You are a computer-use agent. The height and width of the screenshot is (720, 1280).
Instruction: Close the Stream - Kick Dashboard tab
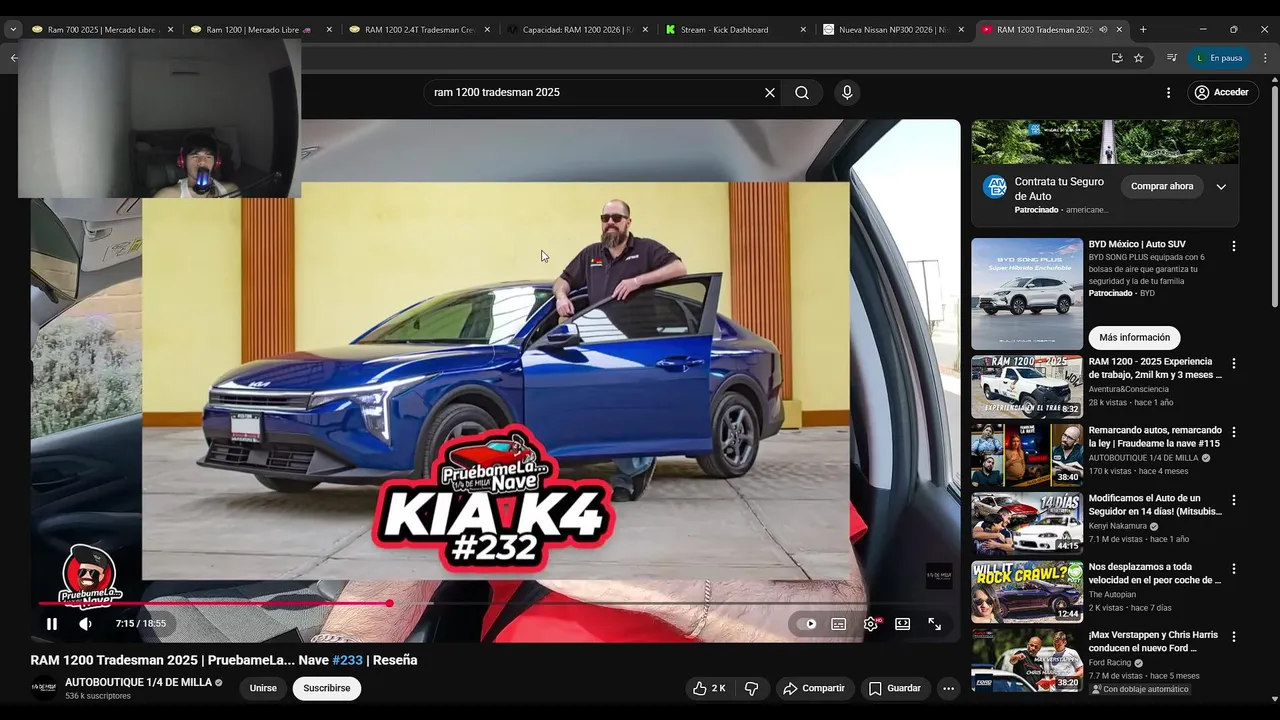pyautogui.click(x=803, y=30)
